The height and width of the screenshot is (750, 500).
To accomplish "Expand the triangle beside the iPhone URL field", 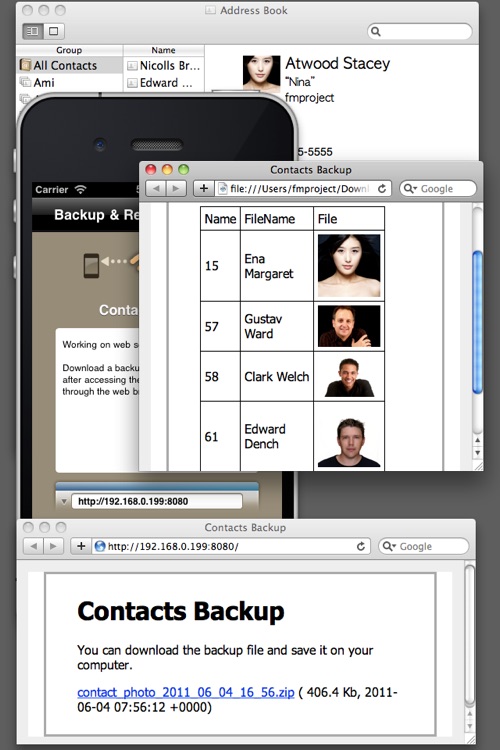I will click(64, 502).
